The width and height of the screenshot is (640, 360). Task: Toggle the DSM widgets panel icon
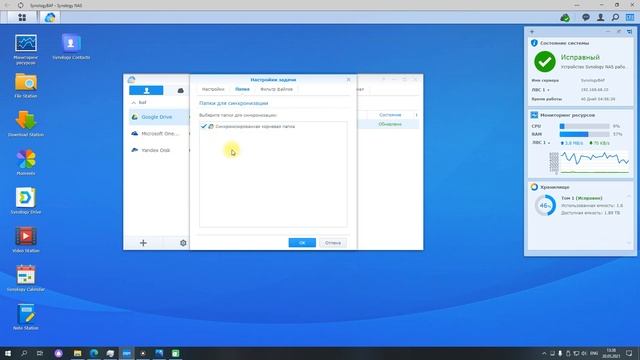tap(630, 18)
